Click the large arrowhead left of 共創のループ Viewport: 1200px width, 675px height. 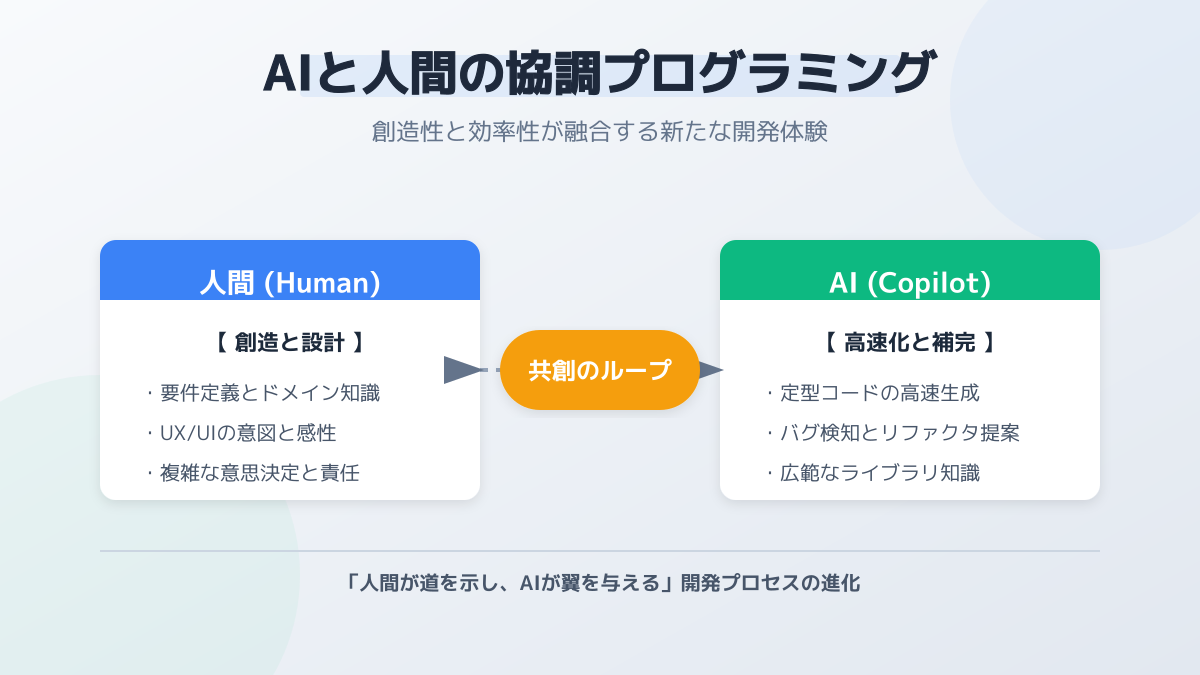461,370
